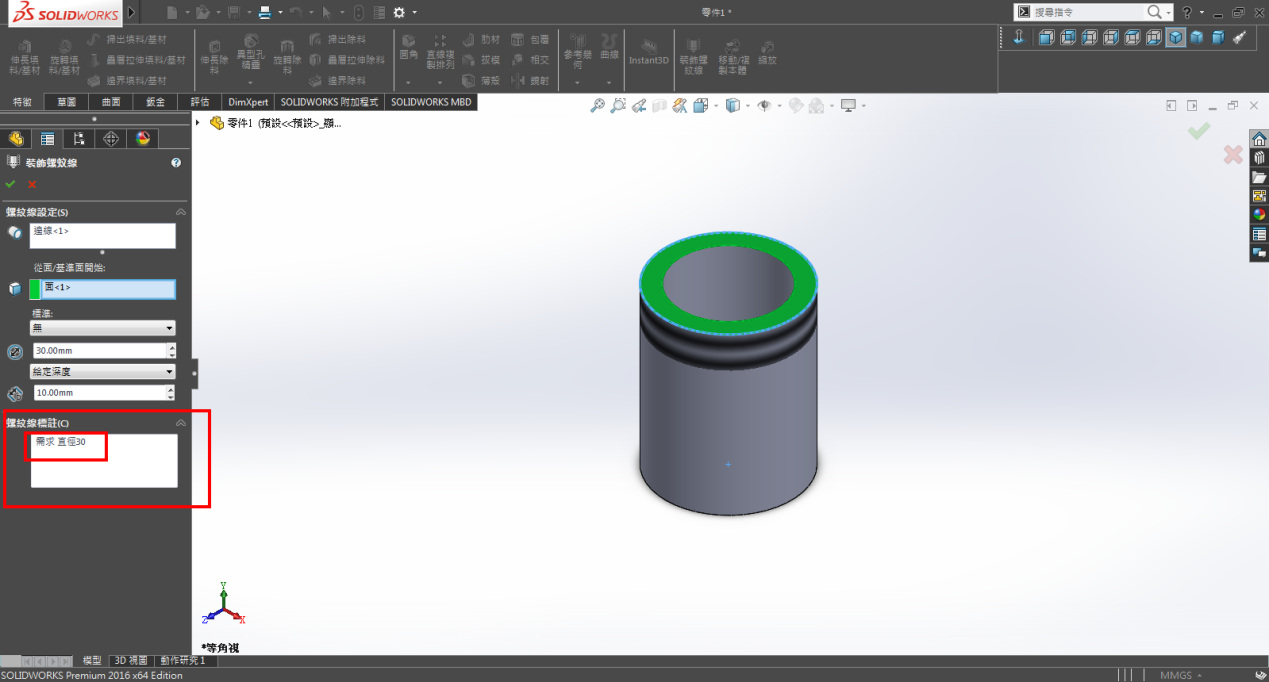Switch to the 草圖 tab
This screenshot has height=682, width=1269.
click(66, 102)
